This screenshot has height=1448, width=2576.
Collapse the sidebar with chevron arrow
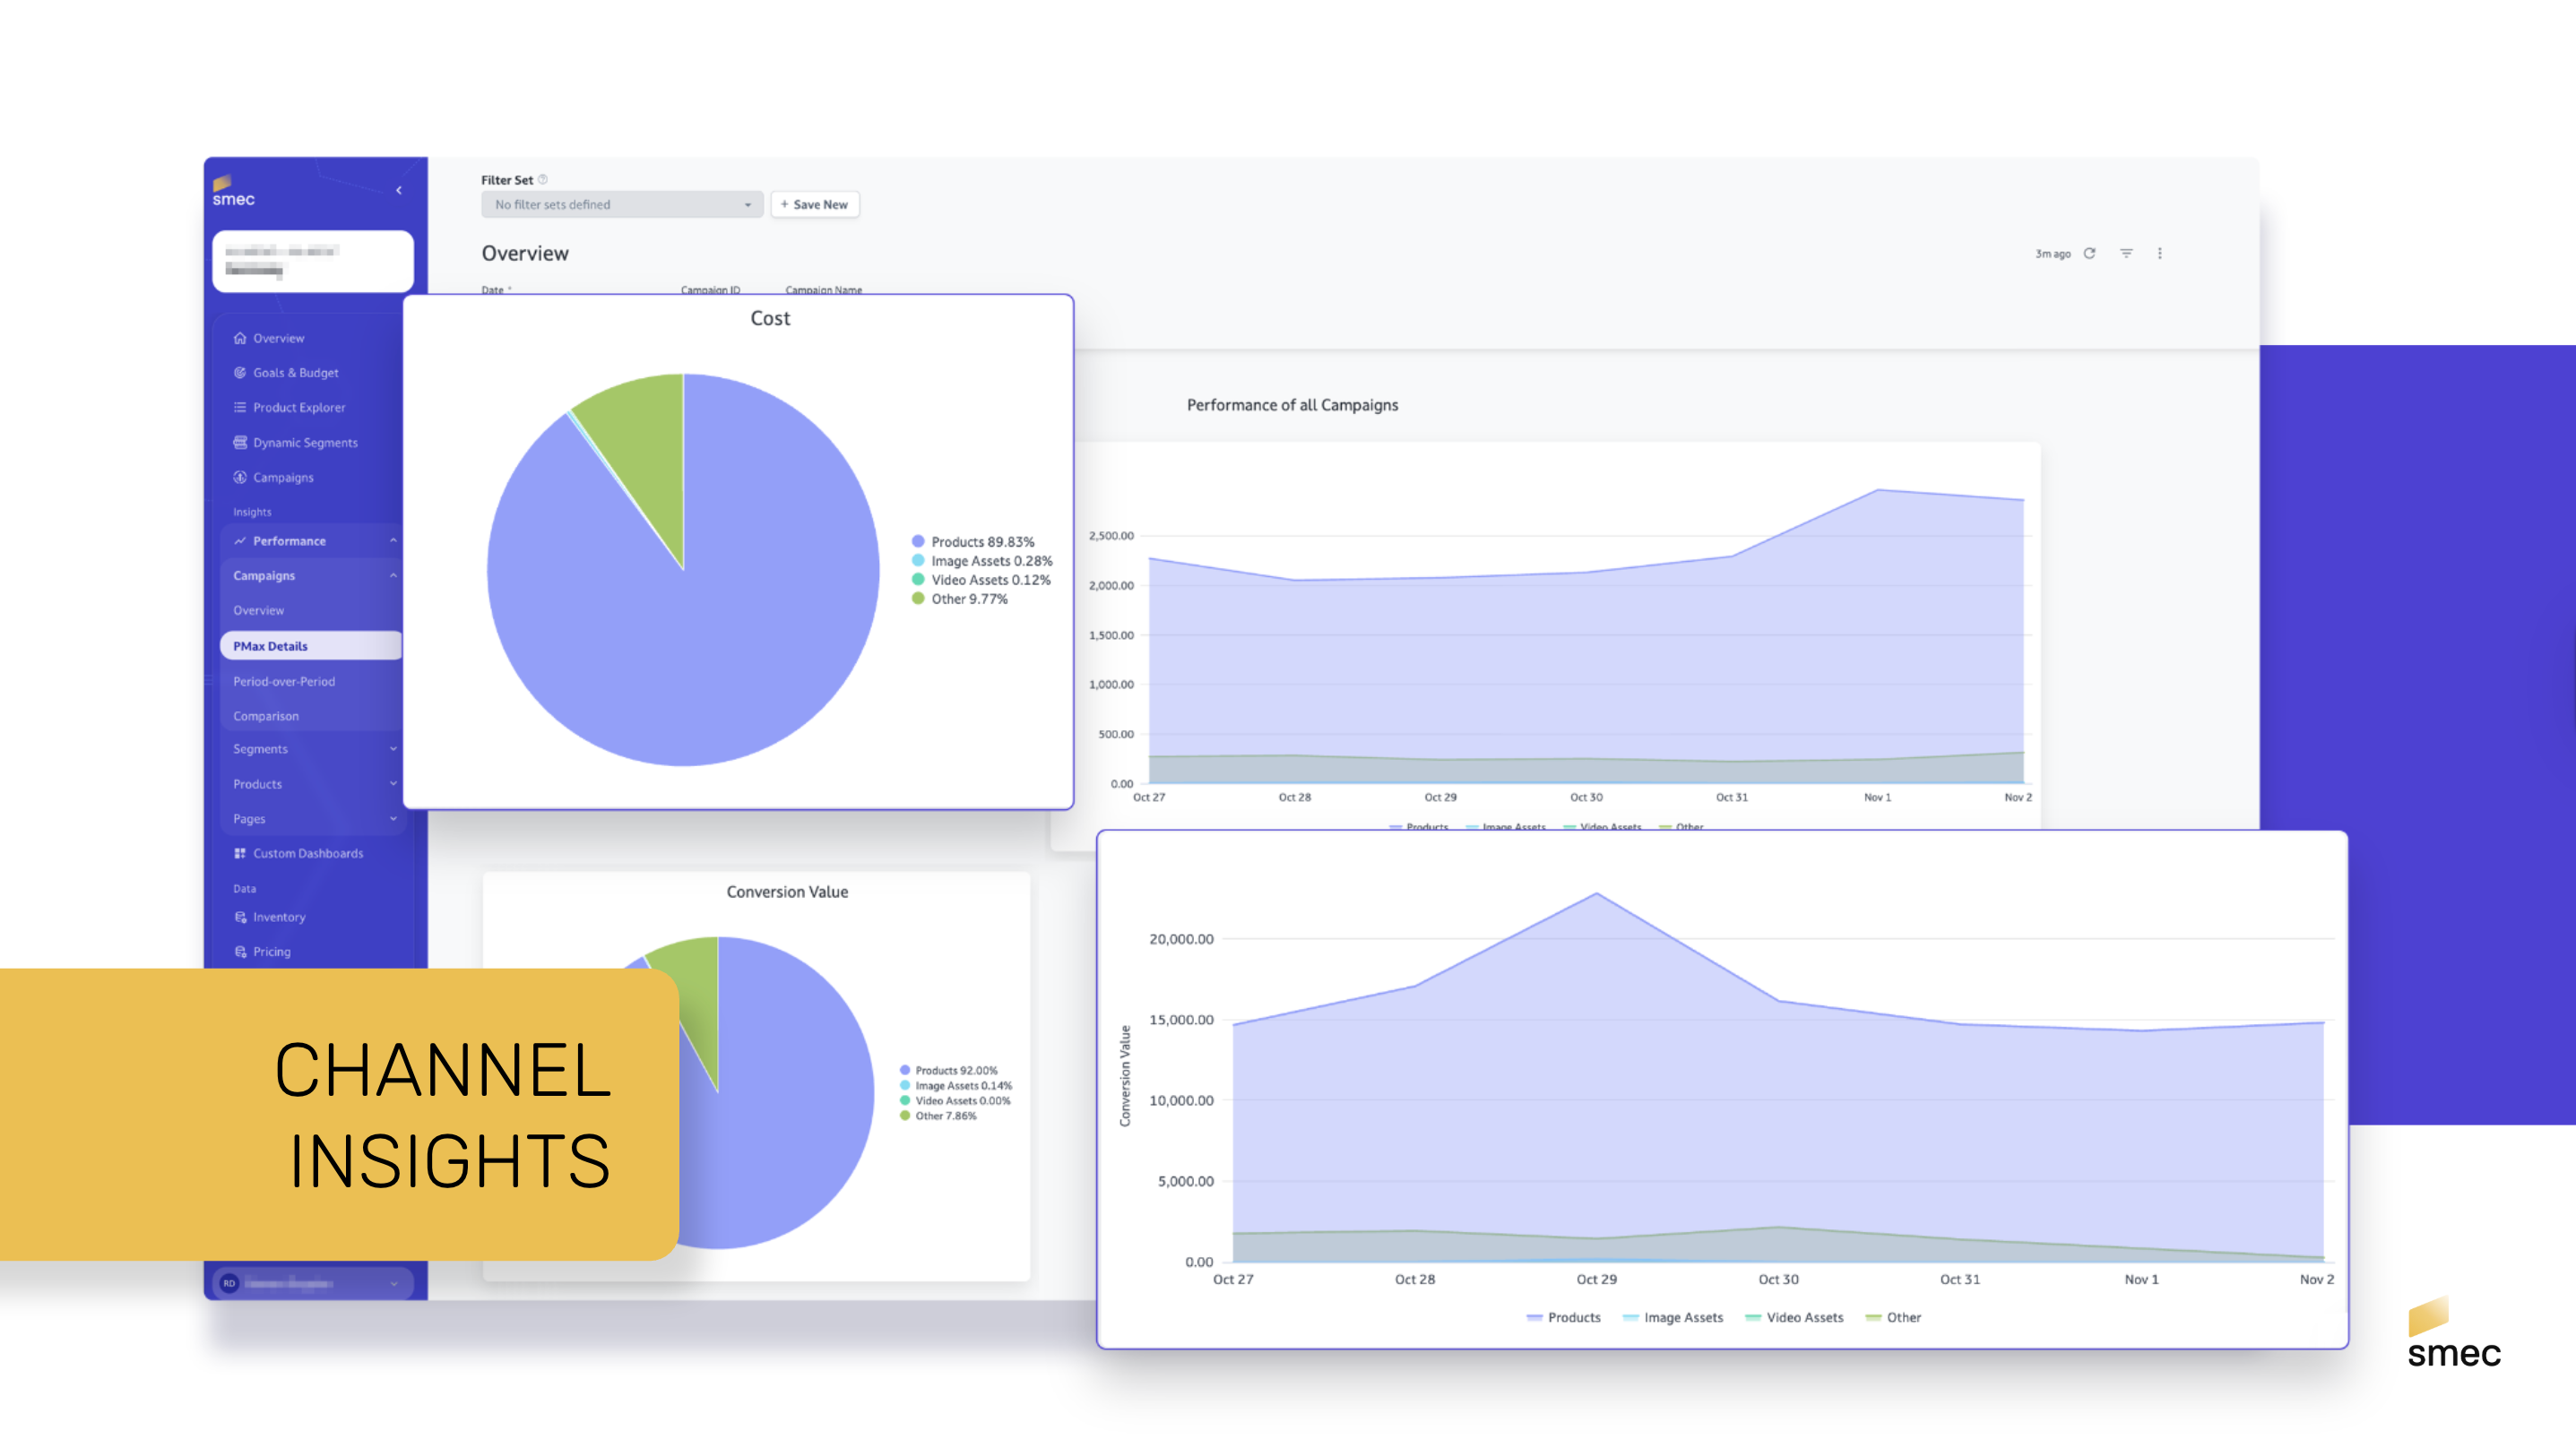tap(399, 190)
